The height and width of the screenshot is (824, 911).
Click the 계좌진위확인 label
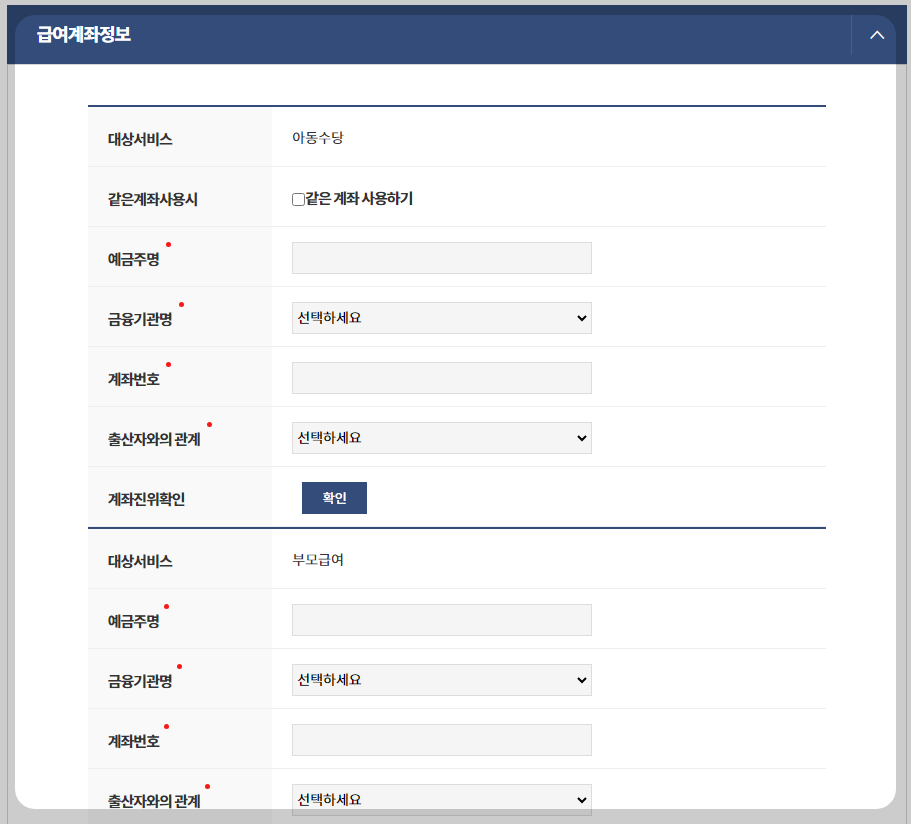pyautogui.click(x=146, y=499)
